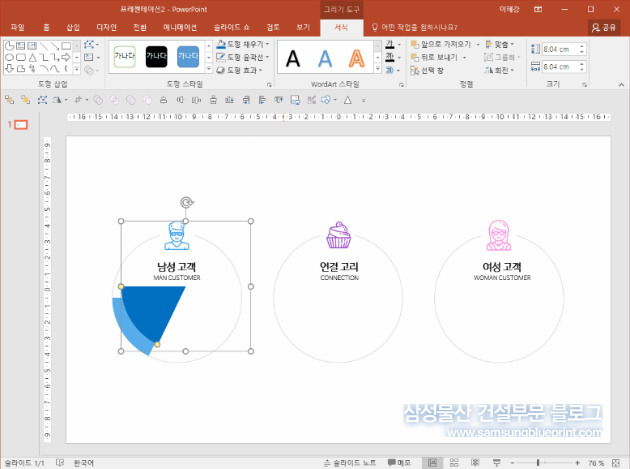630x469 pixels.
Task: Expand the shapes gallery More arrow
Action: tap(77, 69)
